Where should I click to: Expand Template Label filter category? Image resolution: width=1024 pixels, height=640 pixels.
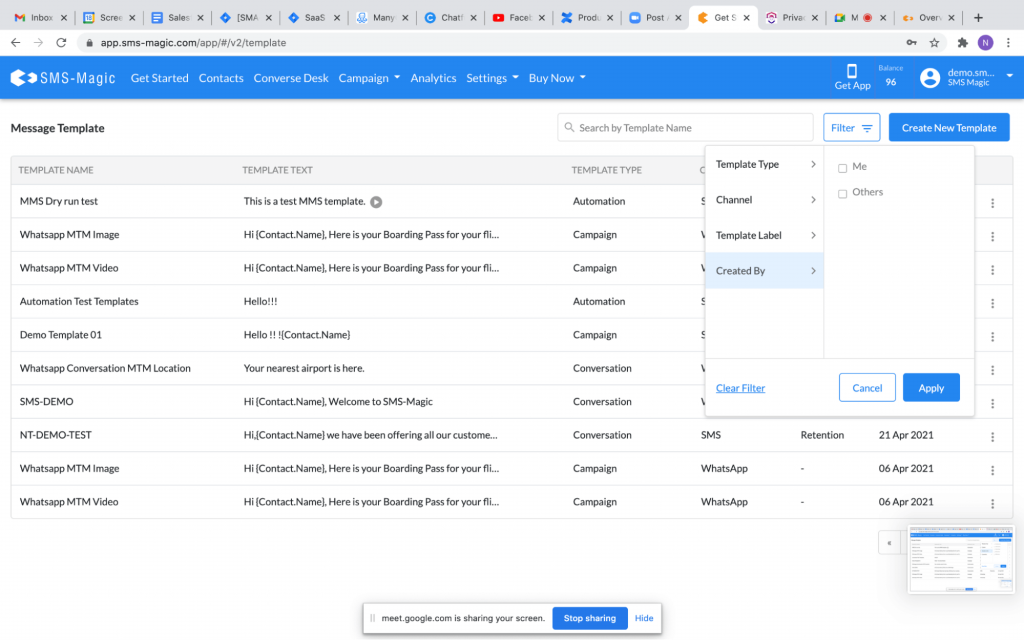coord(764,235)
